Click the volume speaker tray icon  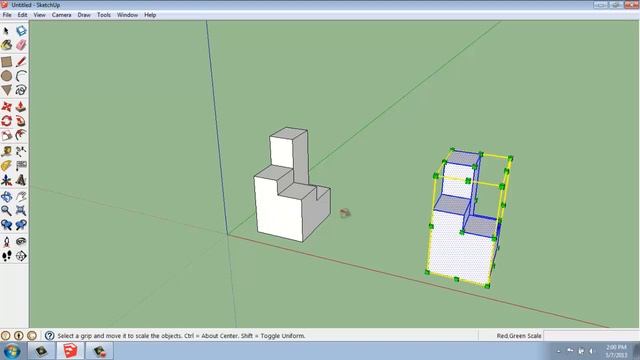pyautogui.click(x=591, y=351)
